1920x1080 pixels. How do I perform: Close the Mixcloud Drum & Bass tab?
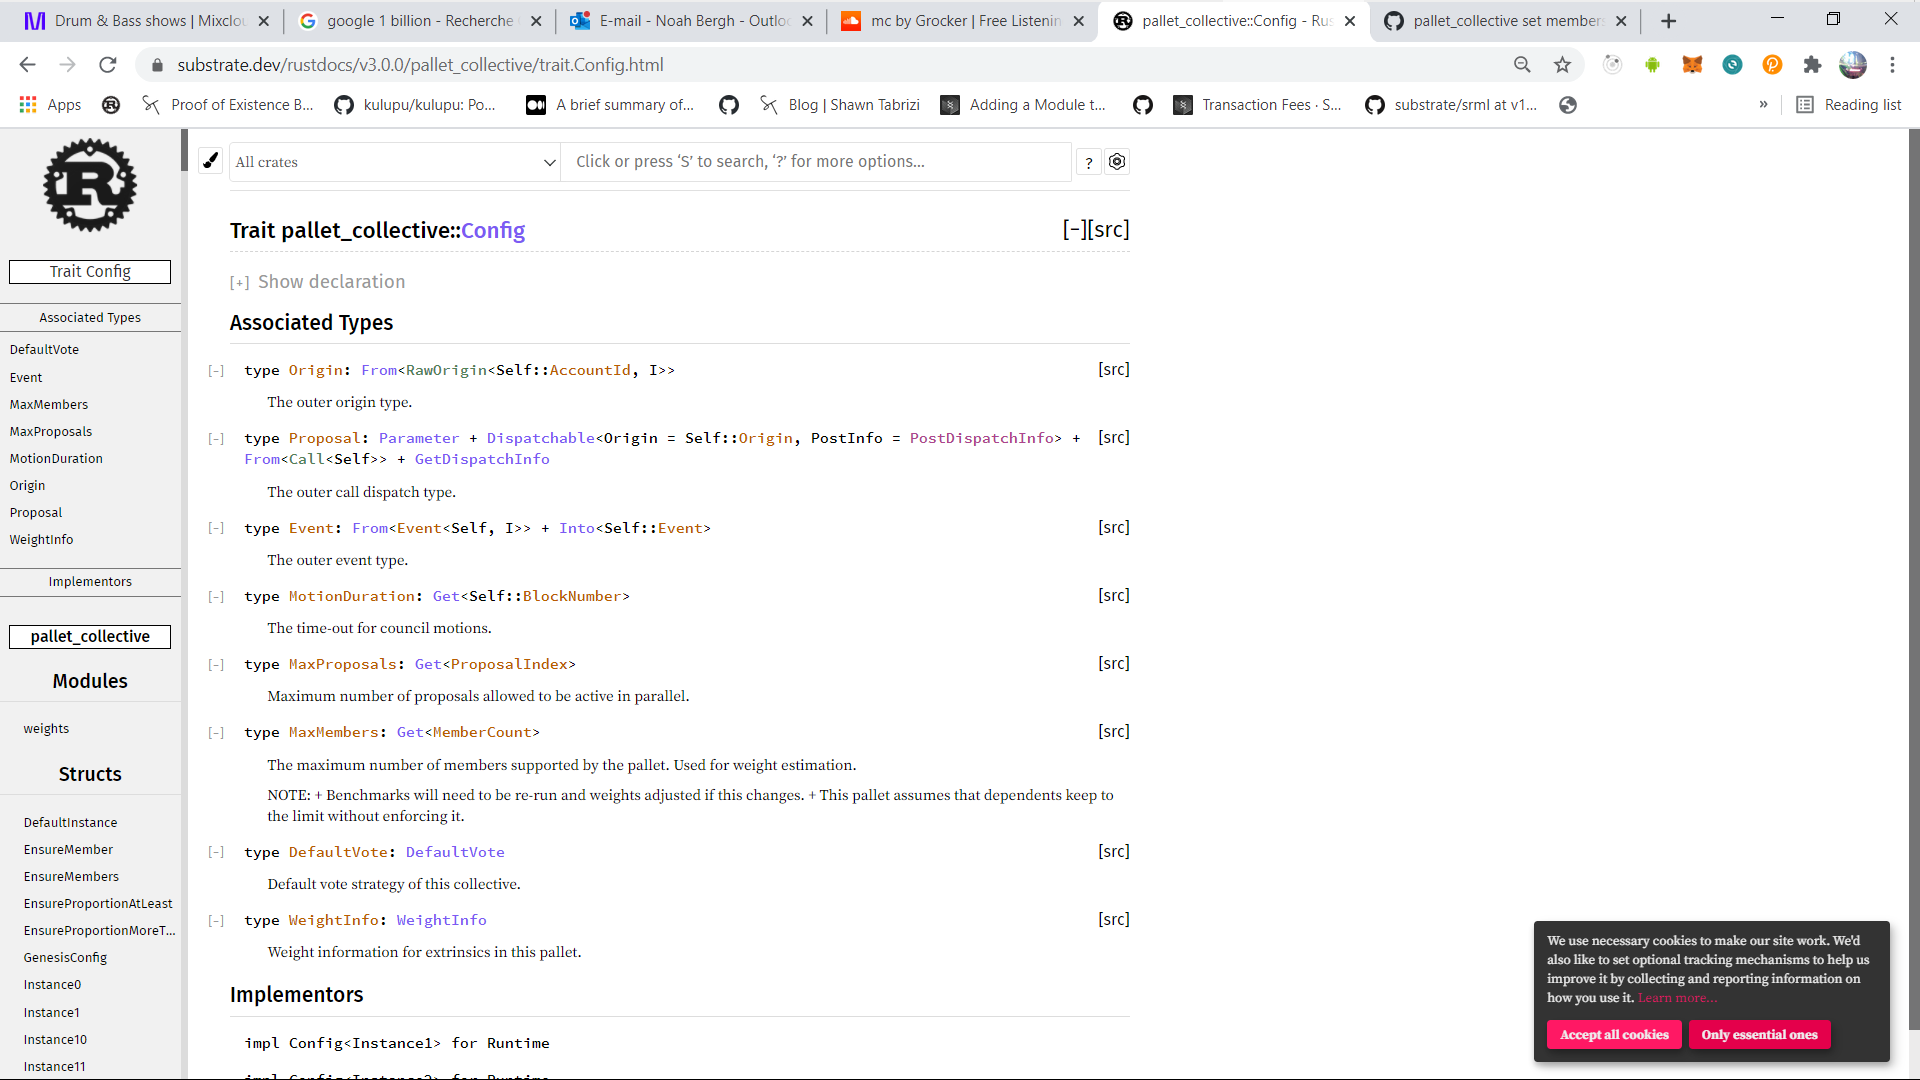264,21
